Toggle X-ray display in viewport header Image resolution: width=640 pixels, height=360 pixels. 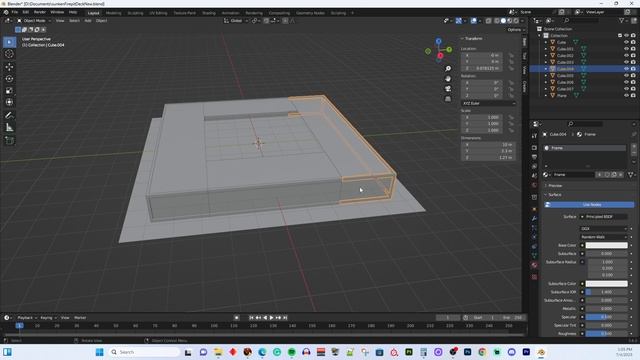[488, 21]
